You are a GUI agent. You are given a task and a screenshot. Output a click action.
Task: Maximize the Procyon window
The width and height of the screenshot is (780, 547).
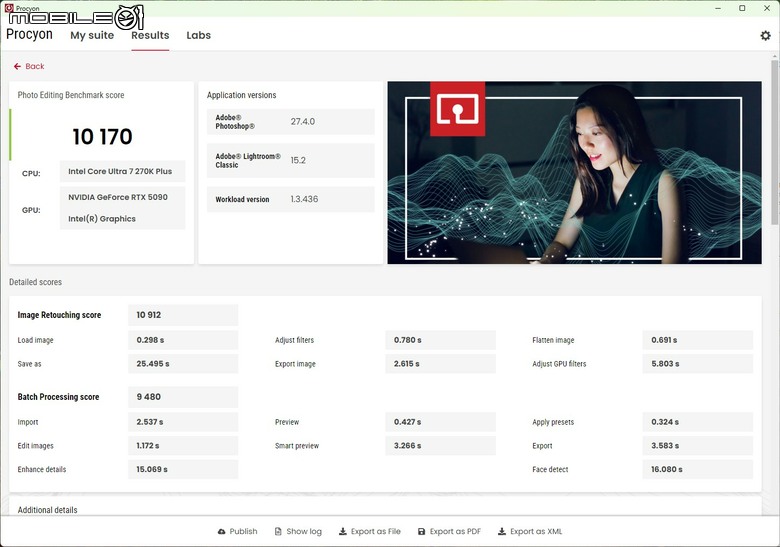742,8
